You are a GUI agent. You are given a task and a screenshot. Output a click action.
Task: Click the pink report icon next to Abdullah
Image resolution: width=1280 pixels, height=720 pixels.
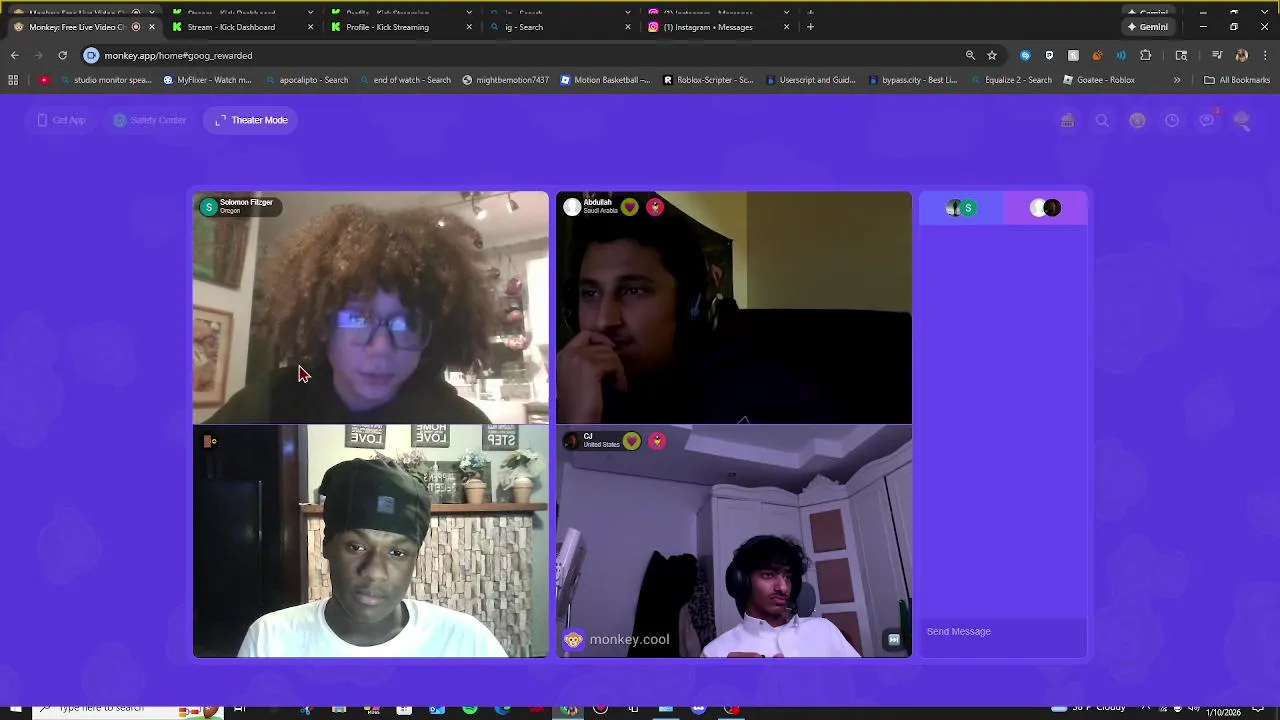655,207
